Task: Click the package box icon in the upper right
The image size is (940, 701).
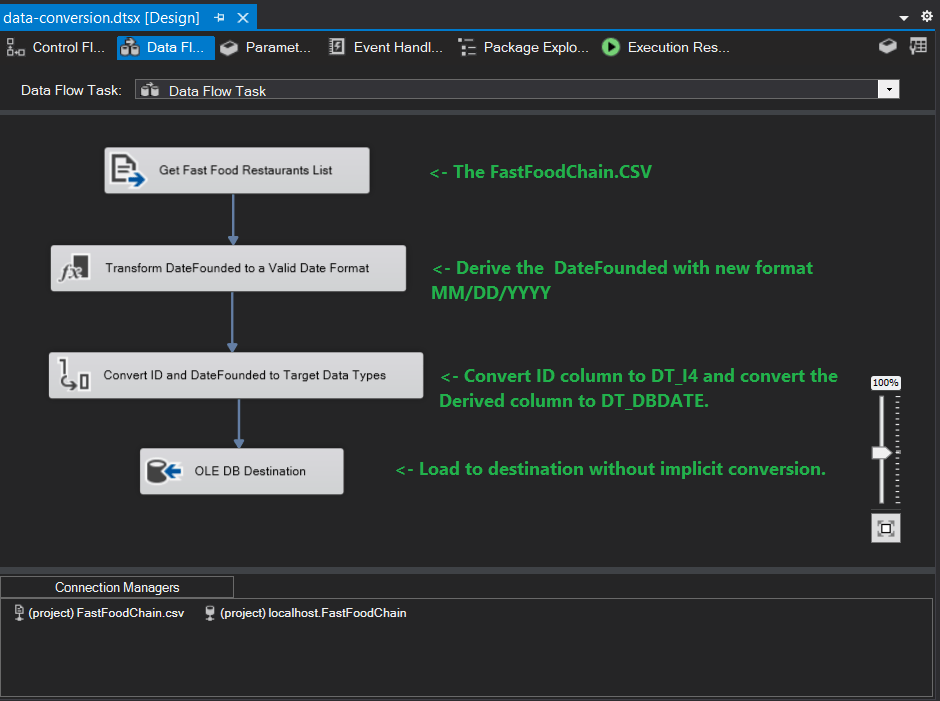Action: pyautogui.click(x=888, y=45)
